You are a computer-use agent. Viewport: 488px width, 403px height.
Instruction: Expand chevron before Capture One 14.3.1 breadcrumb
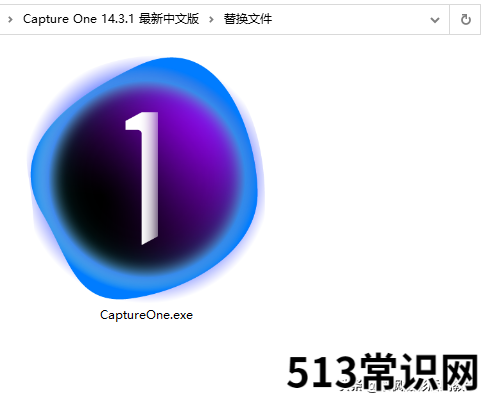(x=10, y=20)
